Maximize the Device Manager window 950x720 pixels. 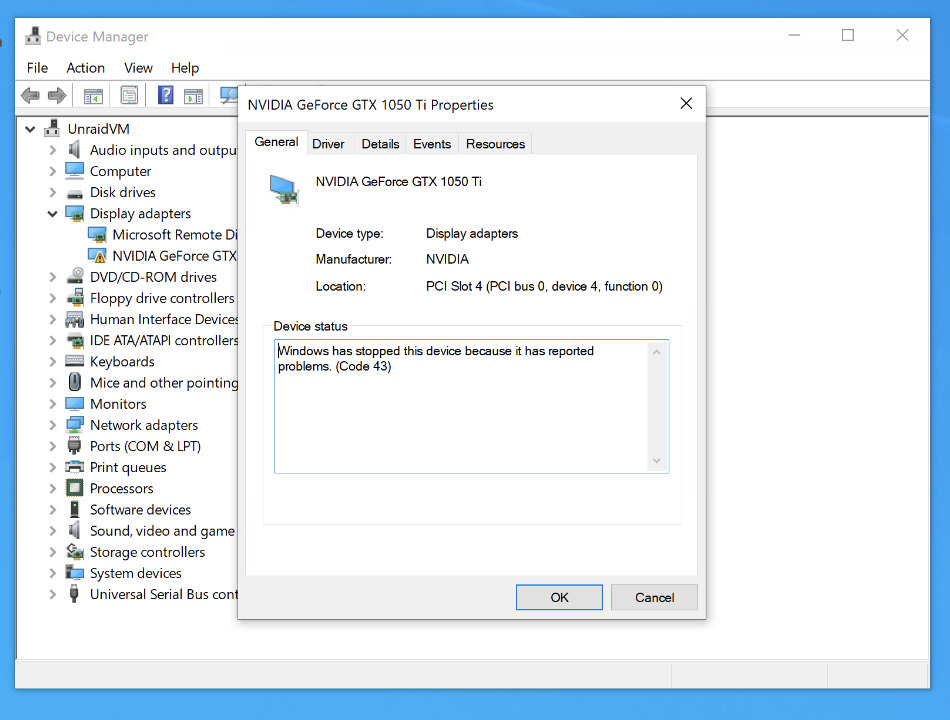tap(848, 35)
